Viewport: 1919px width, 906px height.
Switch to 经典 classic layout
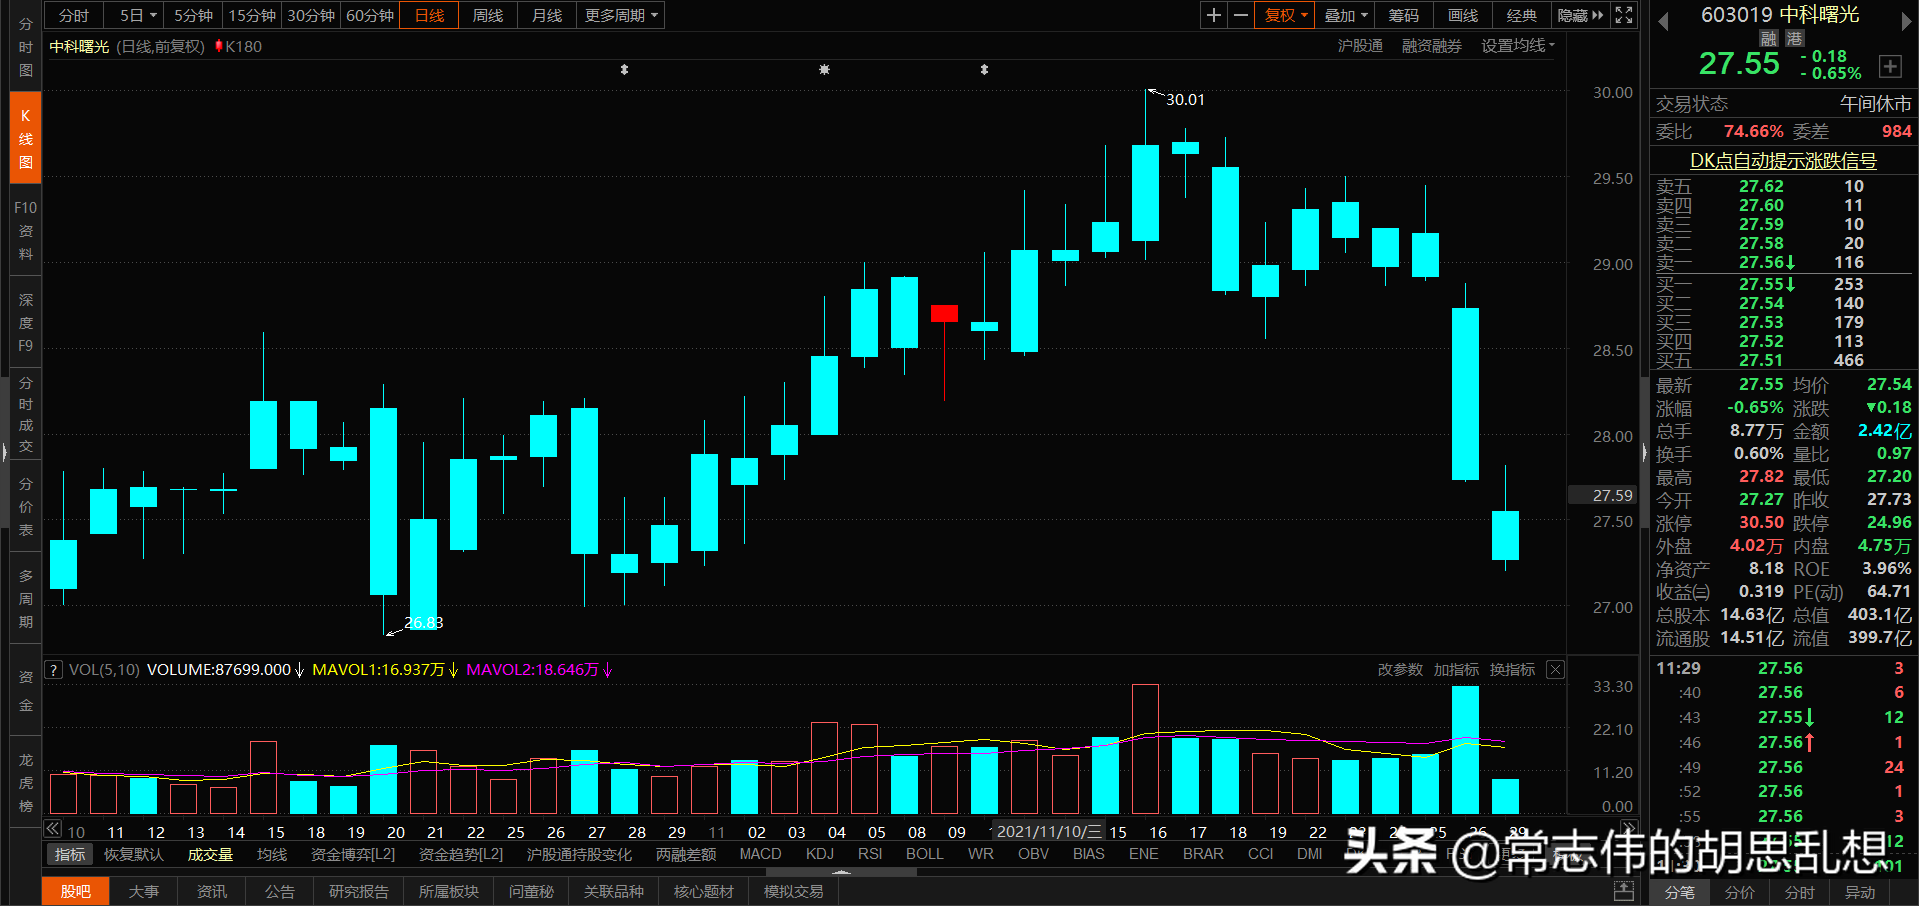(x=1521, y=15)
